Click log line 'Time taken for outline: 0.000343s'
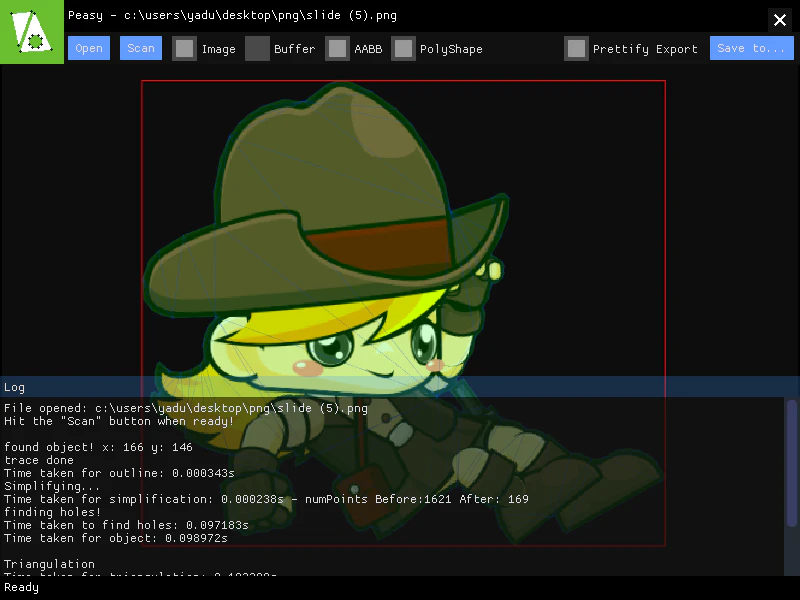 tap(119, 473)
